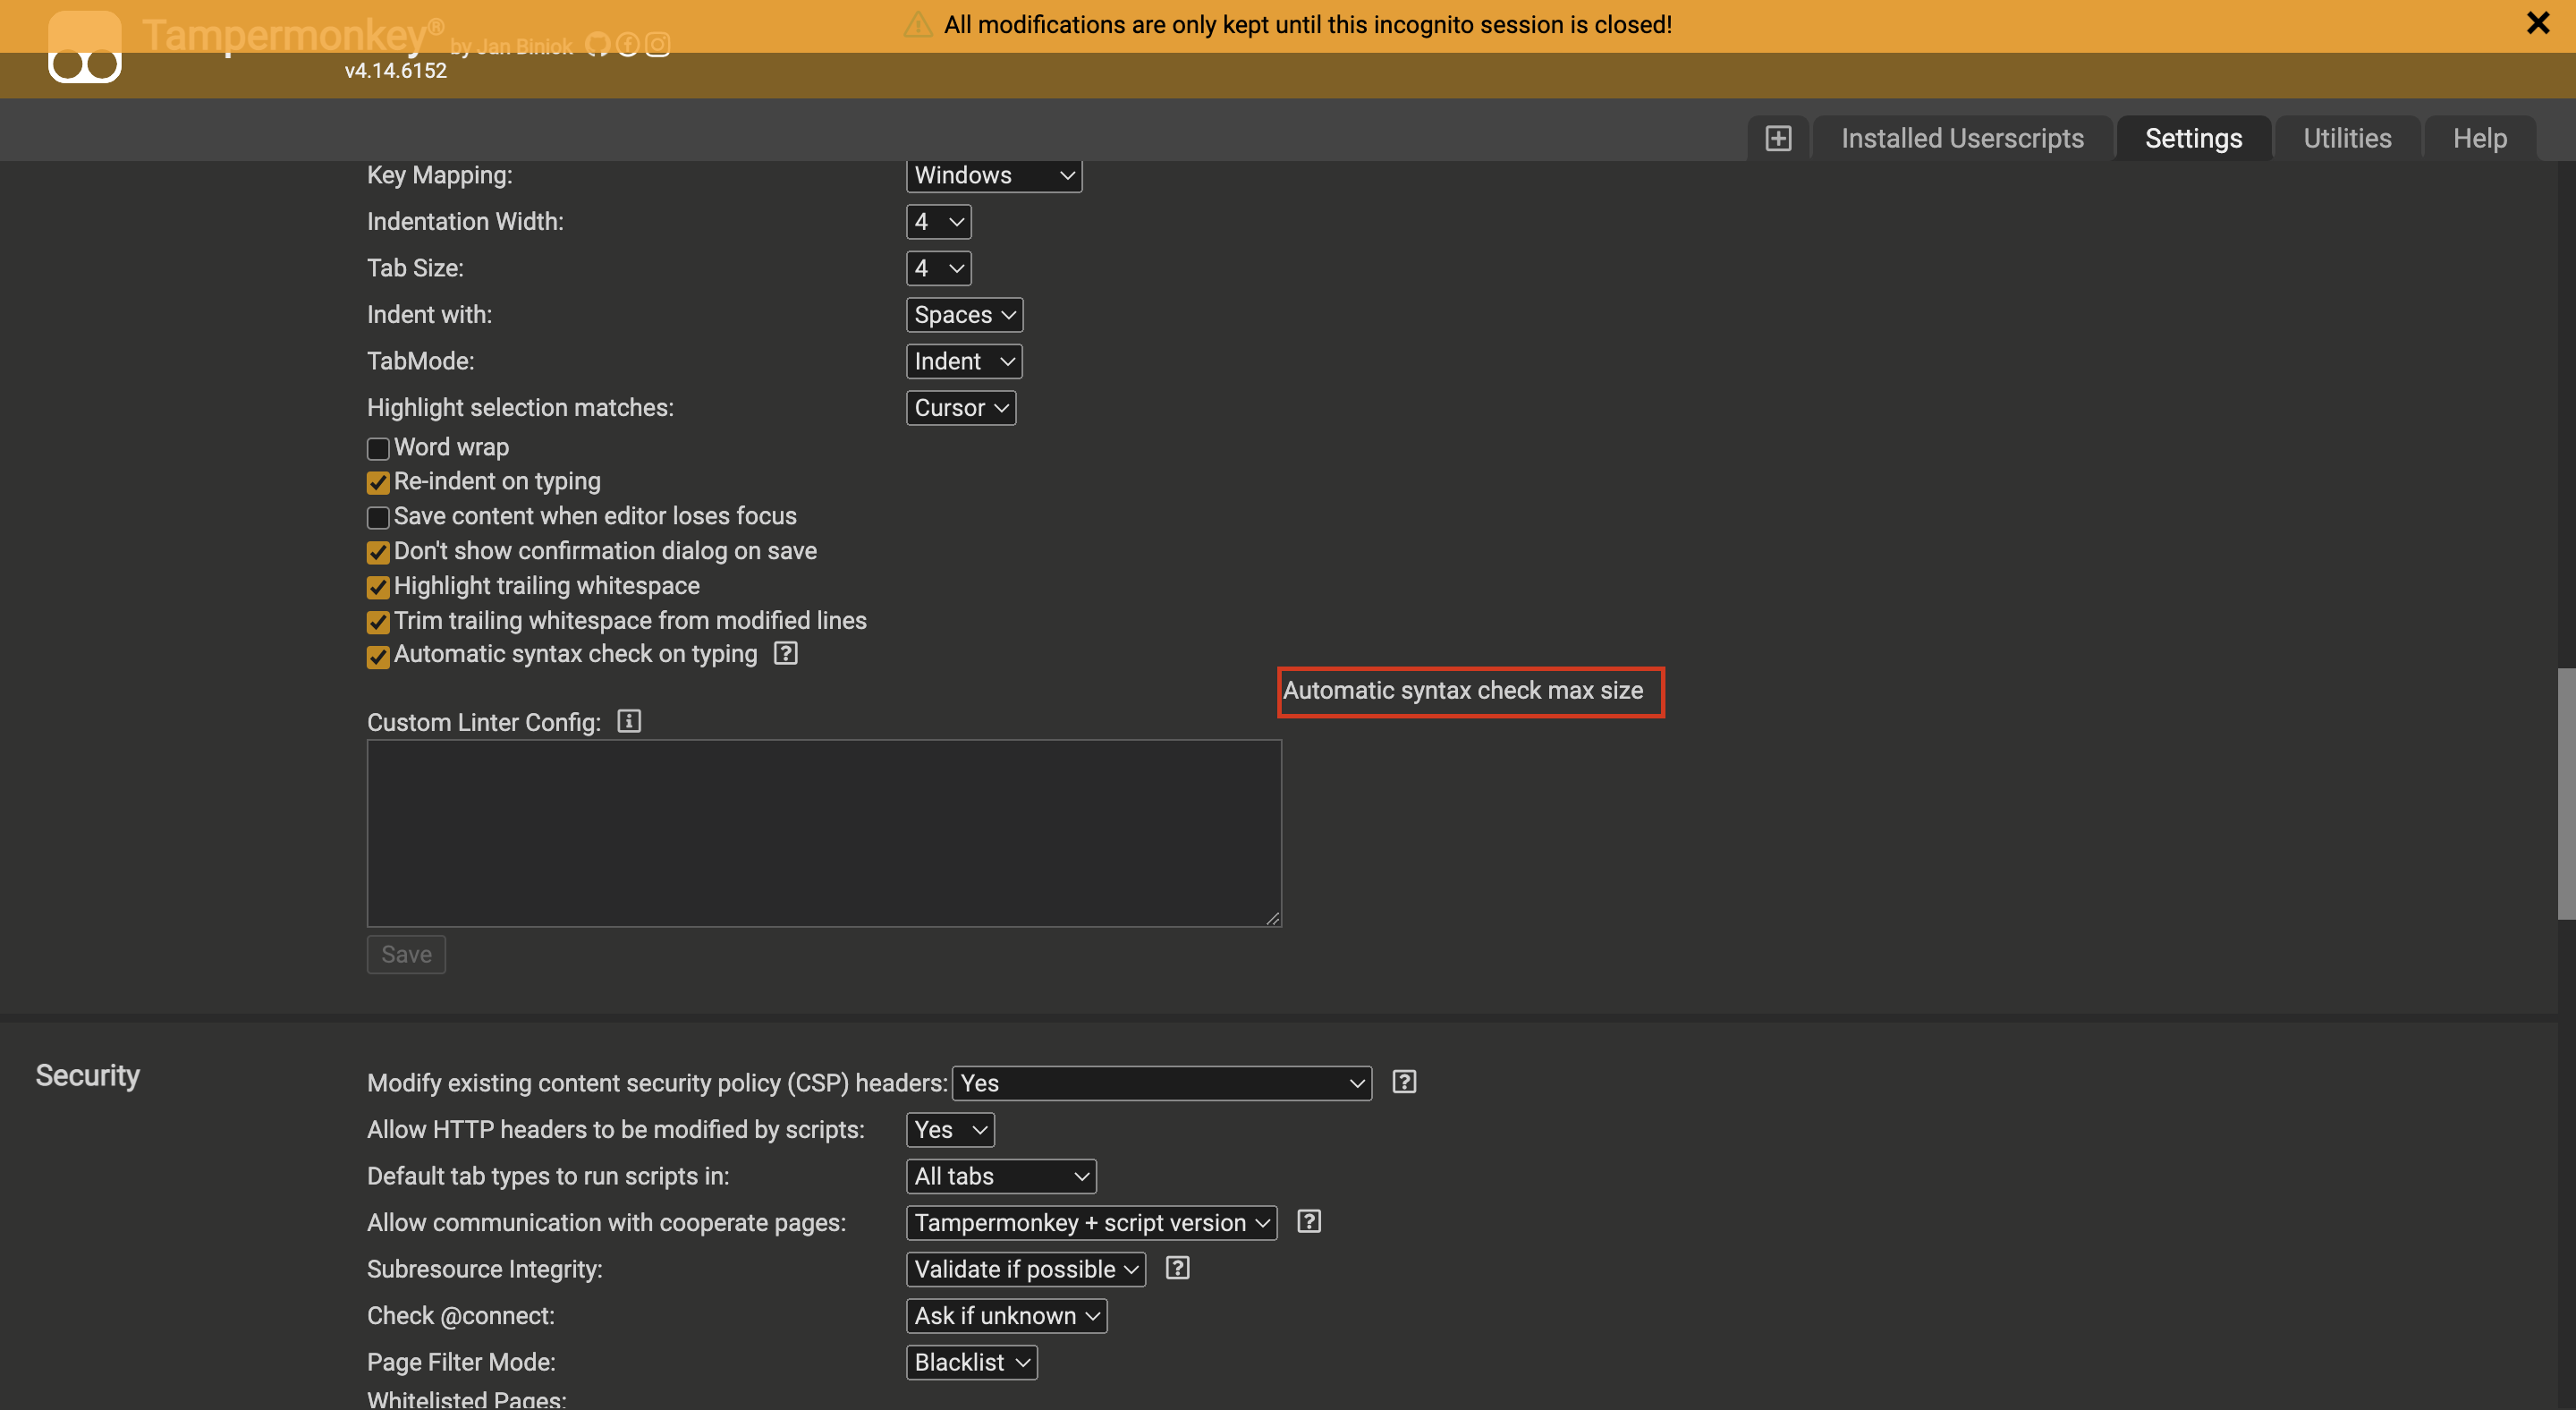2576x1410 pixels.
Task: Open the Key Mapping dropdown
Action: click(x=994, y=175)
